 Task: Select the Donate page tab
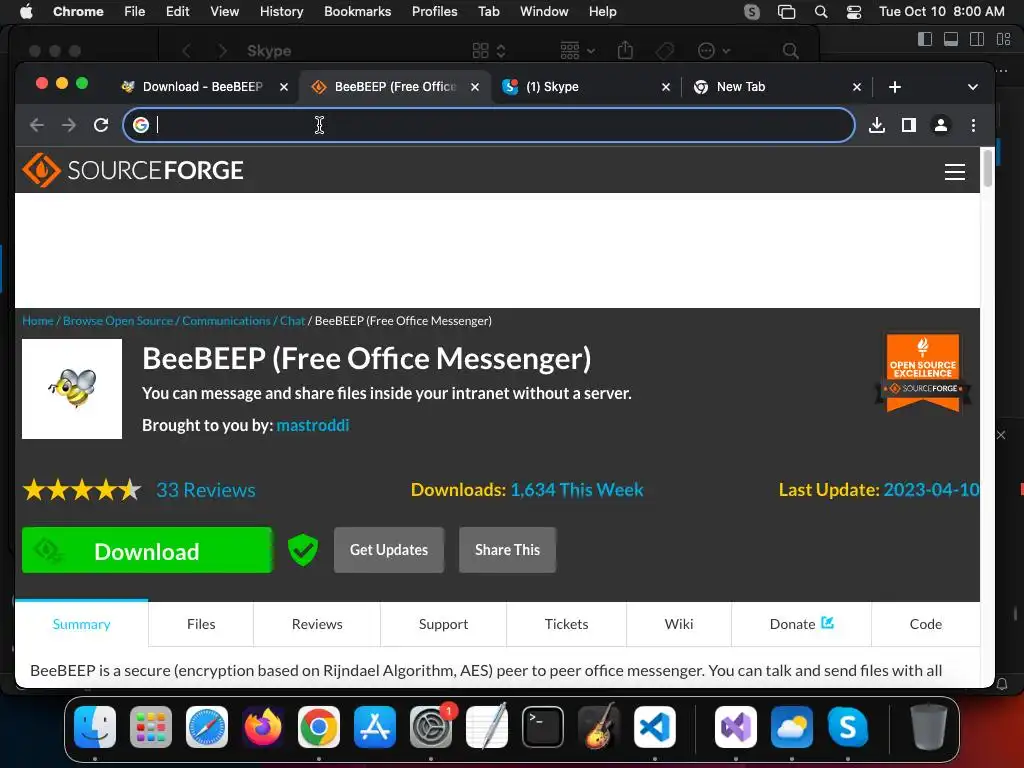801,624
